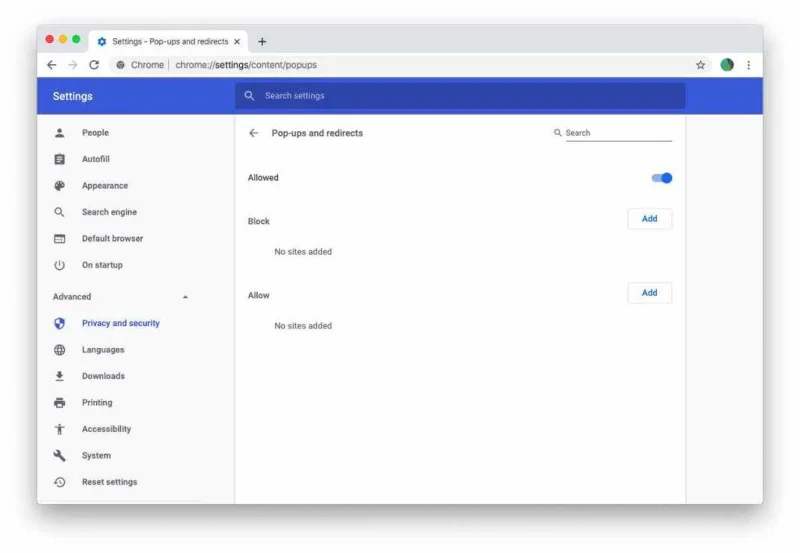Close the Settings tab
The width and height of the screenshot is (800, 553).
pyautogui.click(x=237, y=42)
